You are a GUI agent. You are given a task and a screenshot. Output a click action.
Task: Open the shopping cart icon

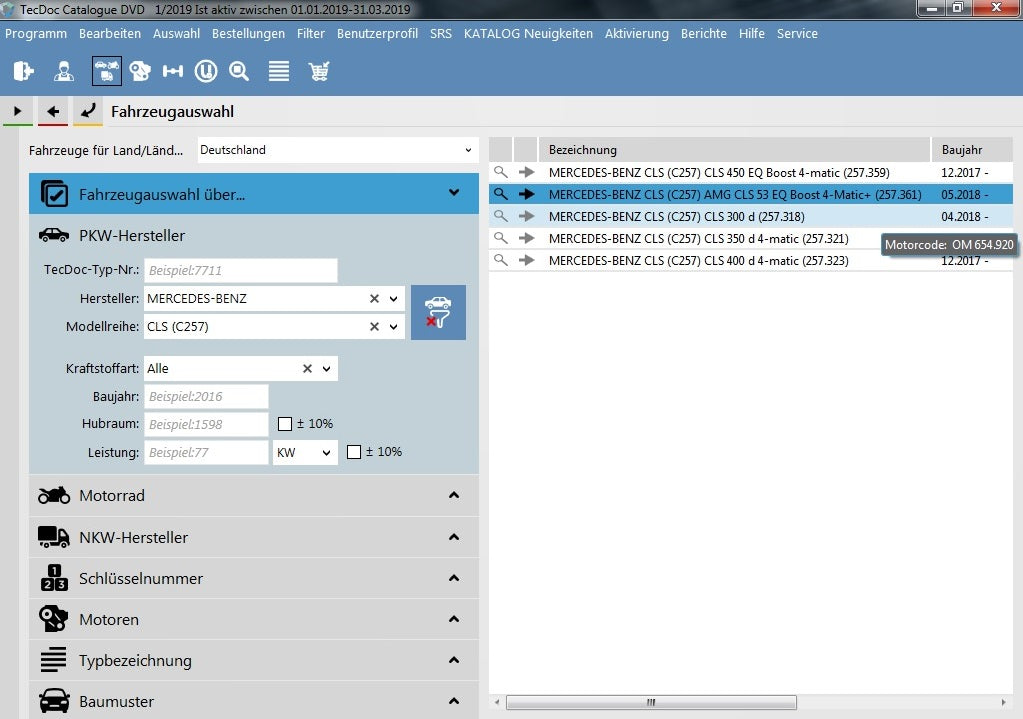click(318, 70)
